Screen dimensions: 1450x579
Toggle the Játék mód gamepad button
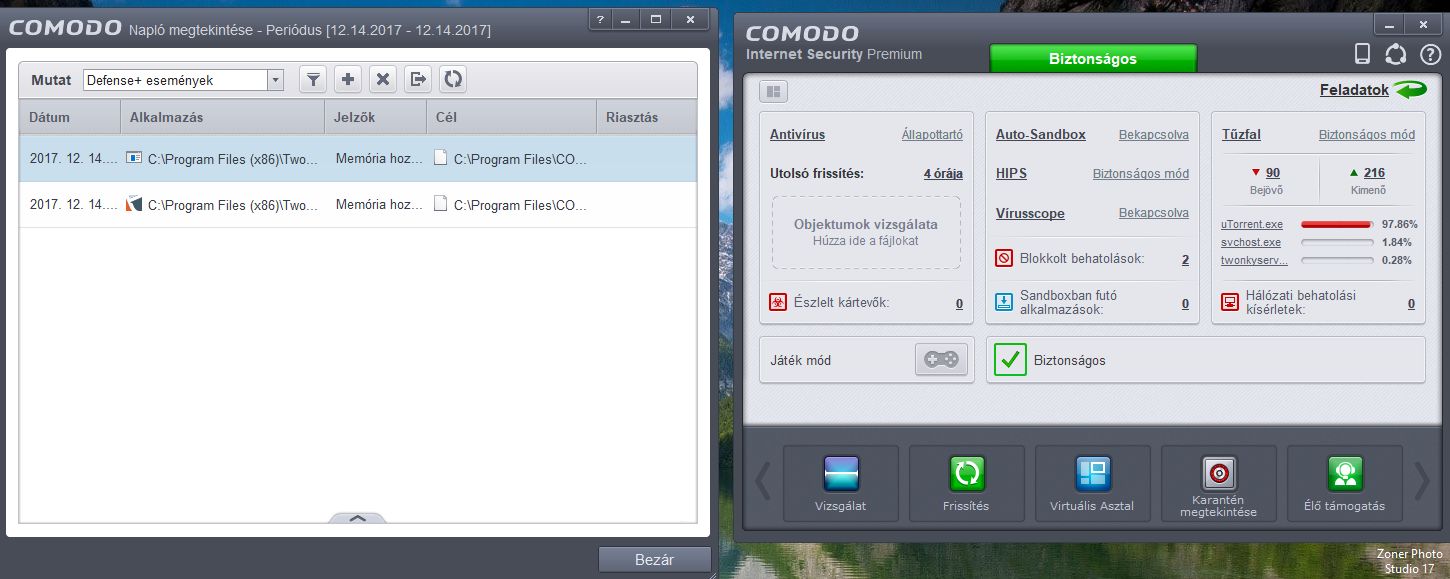click(941, 360)
